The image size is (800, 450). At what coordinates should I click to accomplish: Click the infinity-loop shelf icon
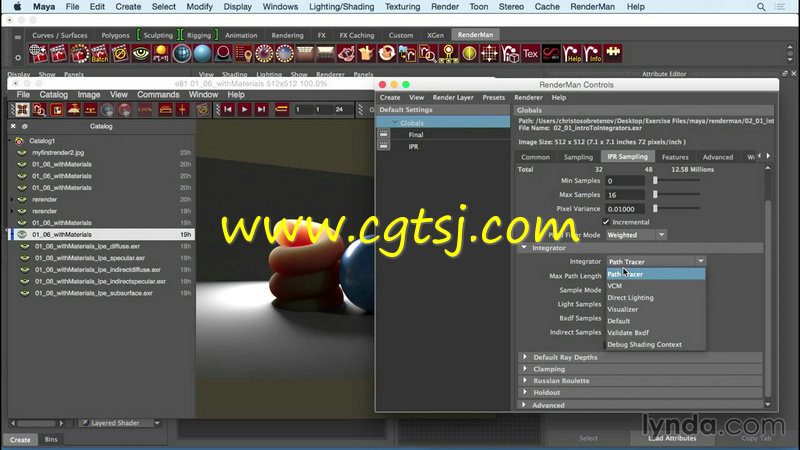551,54
